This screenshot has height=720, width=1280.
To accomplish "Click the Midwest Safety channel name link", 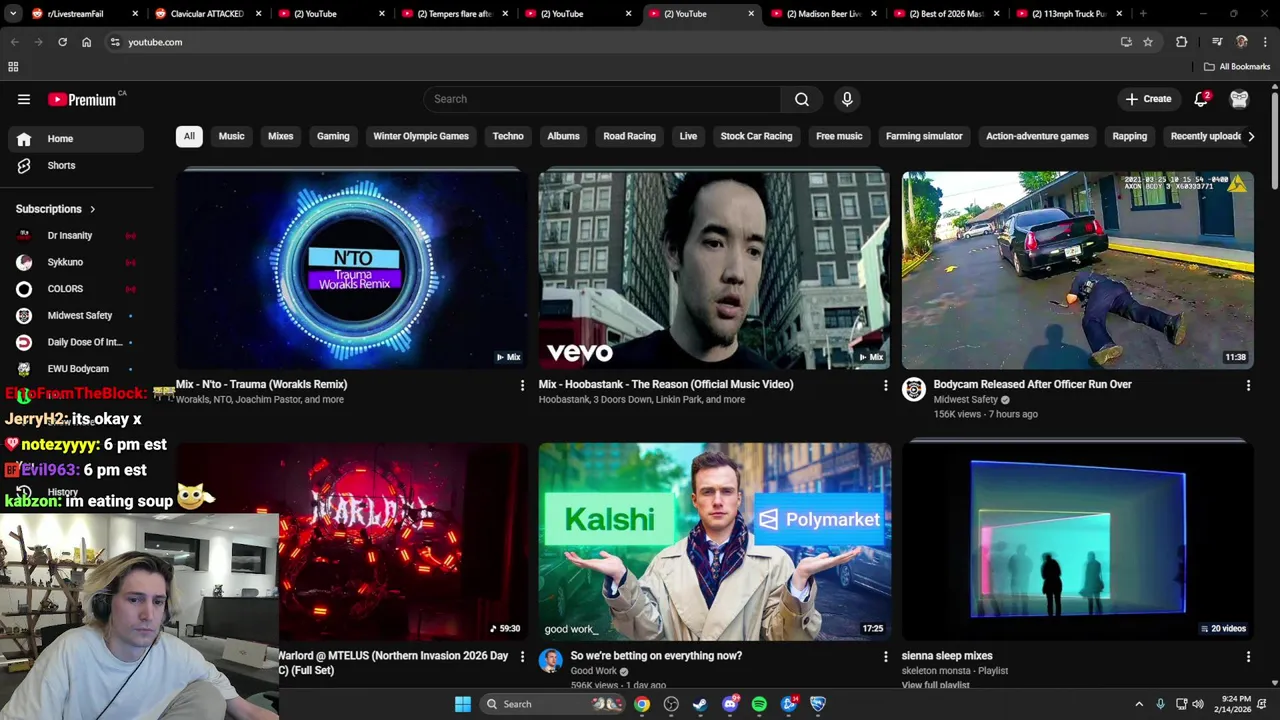I will tap(966, 399).
